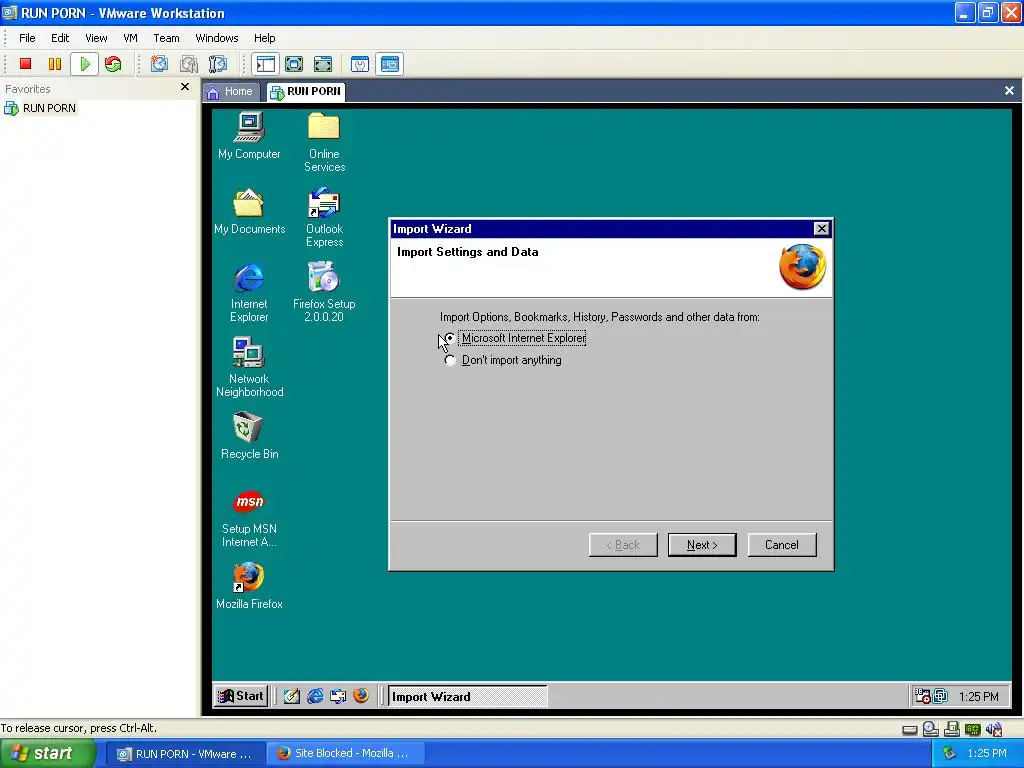Screen dimensions: 1024x768
Task: Select the My Computer desktop icon
Action: pos(249,136)
